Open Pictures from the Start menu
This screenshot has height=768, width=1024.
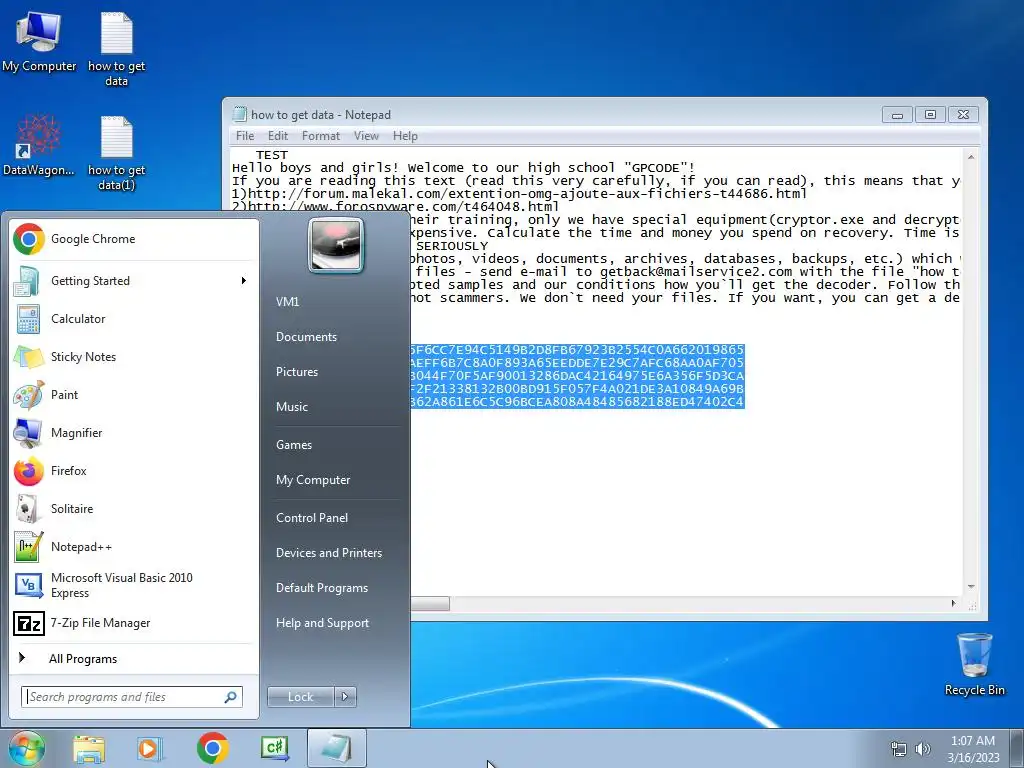pos(296,372)
